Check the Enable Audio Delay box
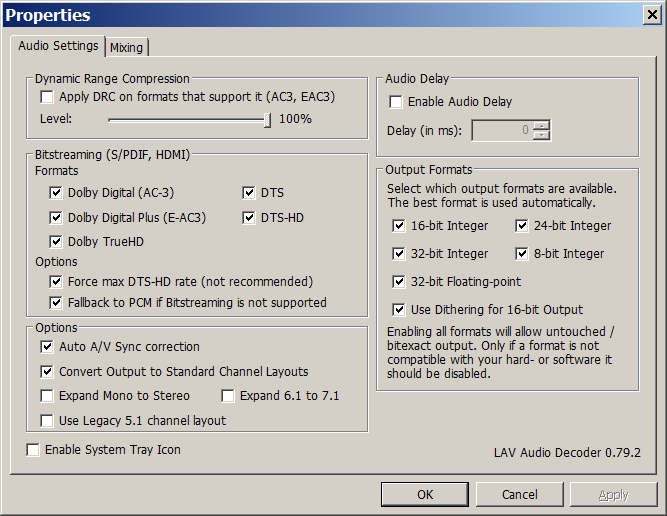667x516 pixels. tap(396, 102)
